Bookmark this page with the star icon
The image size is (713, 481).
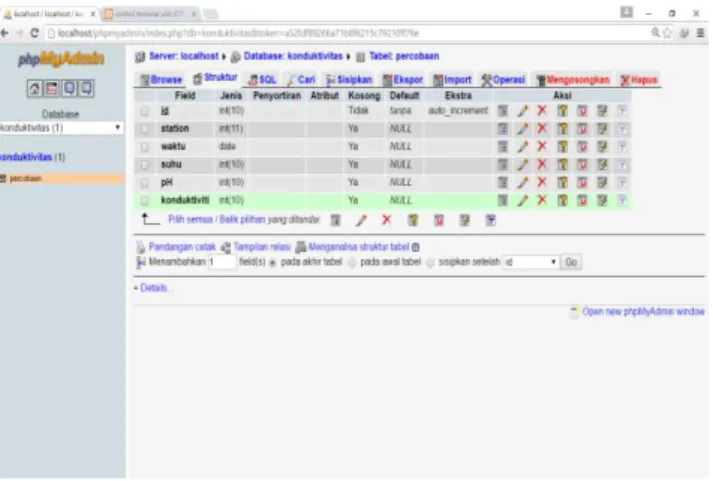(668, 33)
